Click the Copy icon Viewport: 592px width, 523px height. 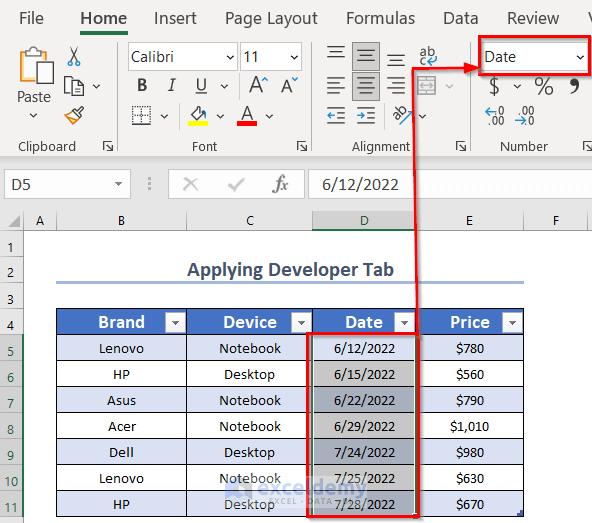pyautogui.click(x=74, y=86)
